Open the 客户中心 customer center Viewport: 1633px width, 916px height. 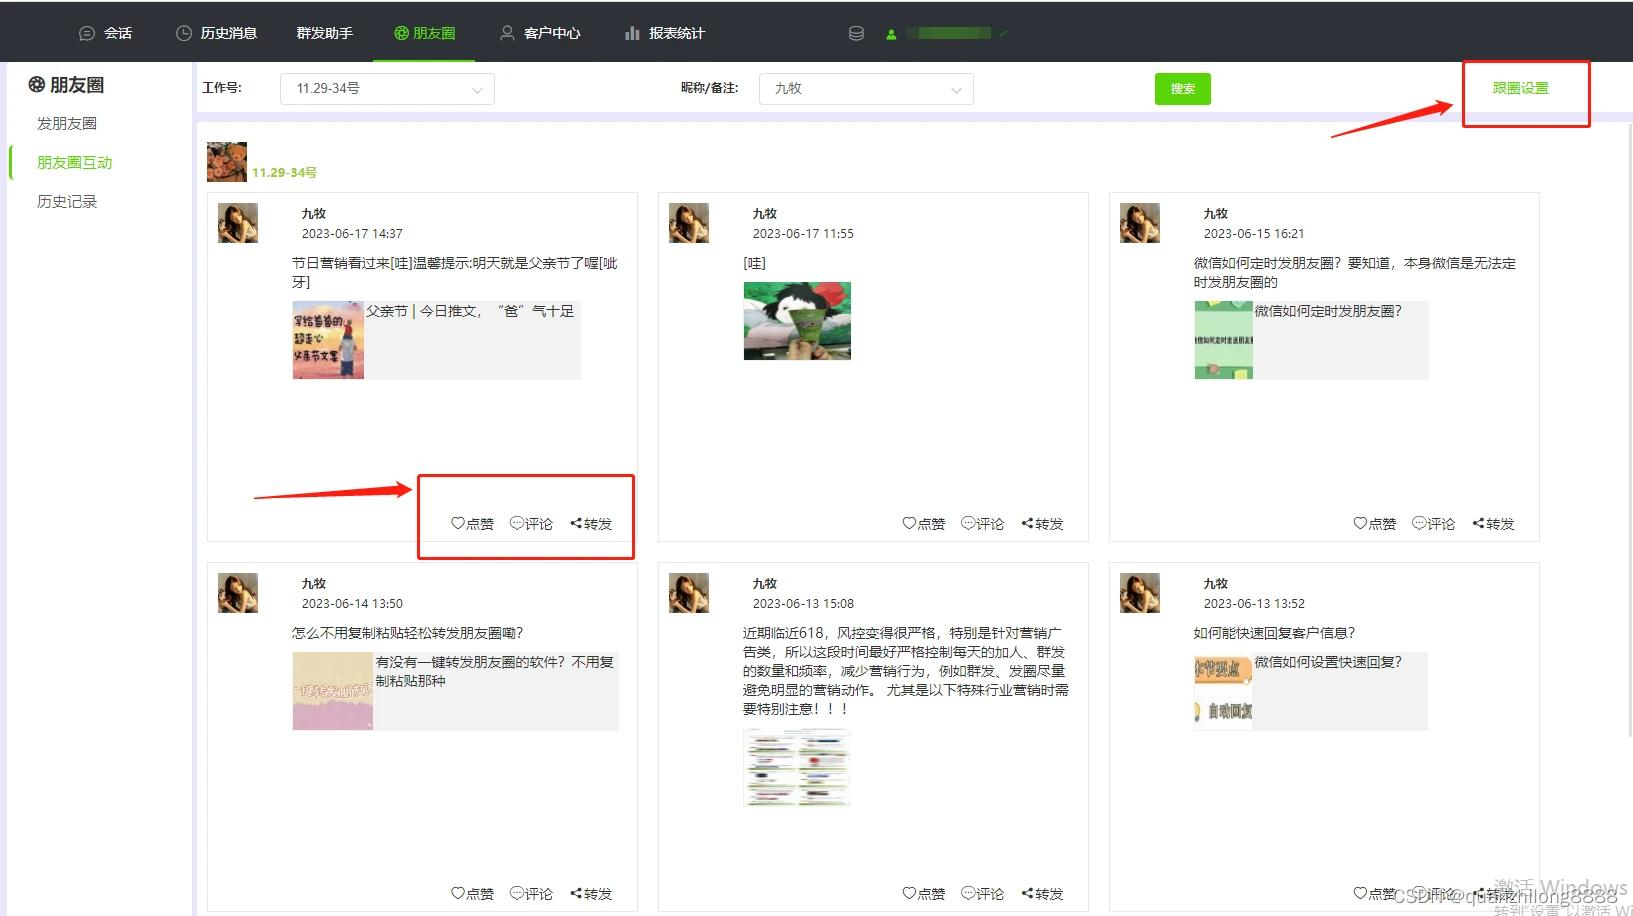click(x=540, y=32)
